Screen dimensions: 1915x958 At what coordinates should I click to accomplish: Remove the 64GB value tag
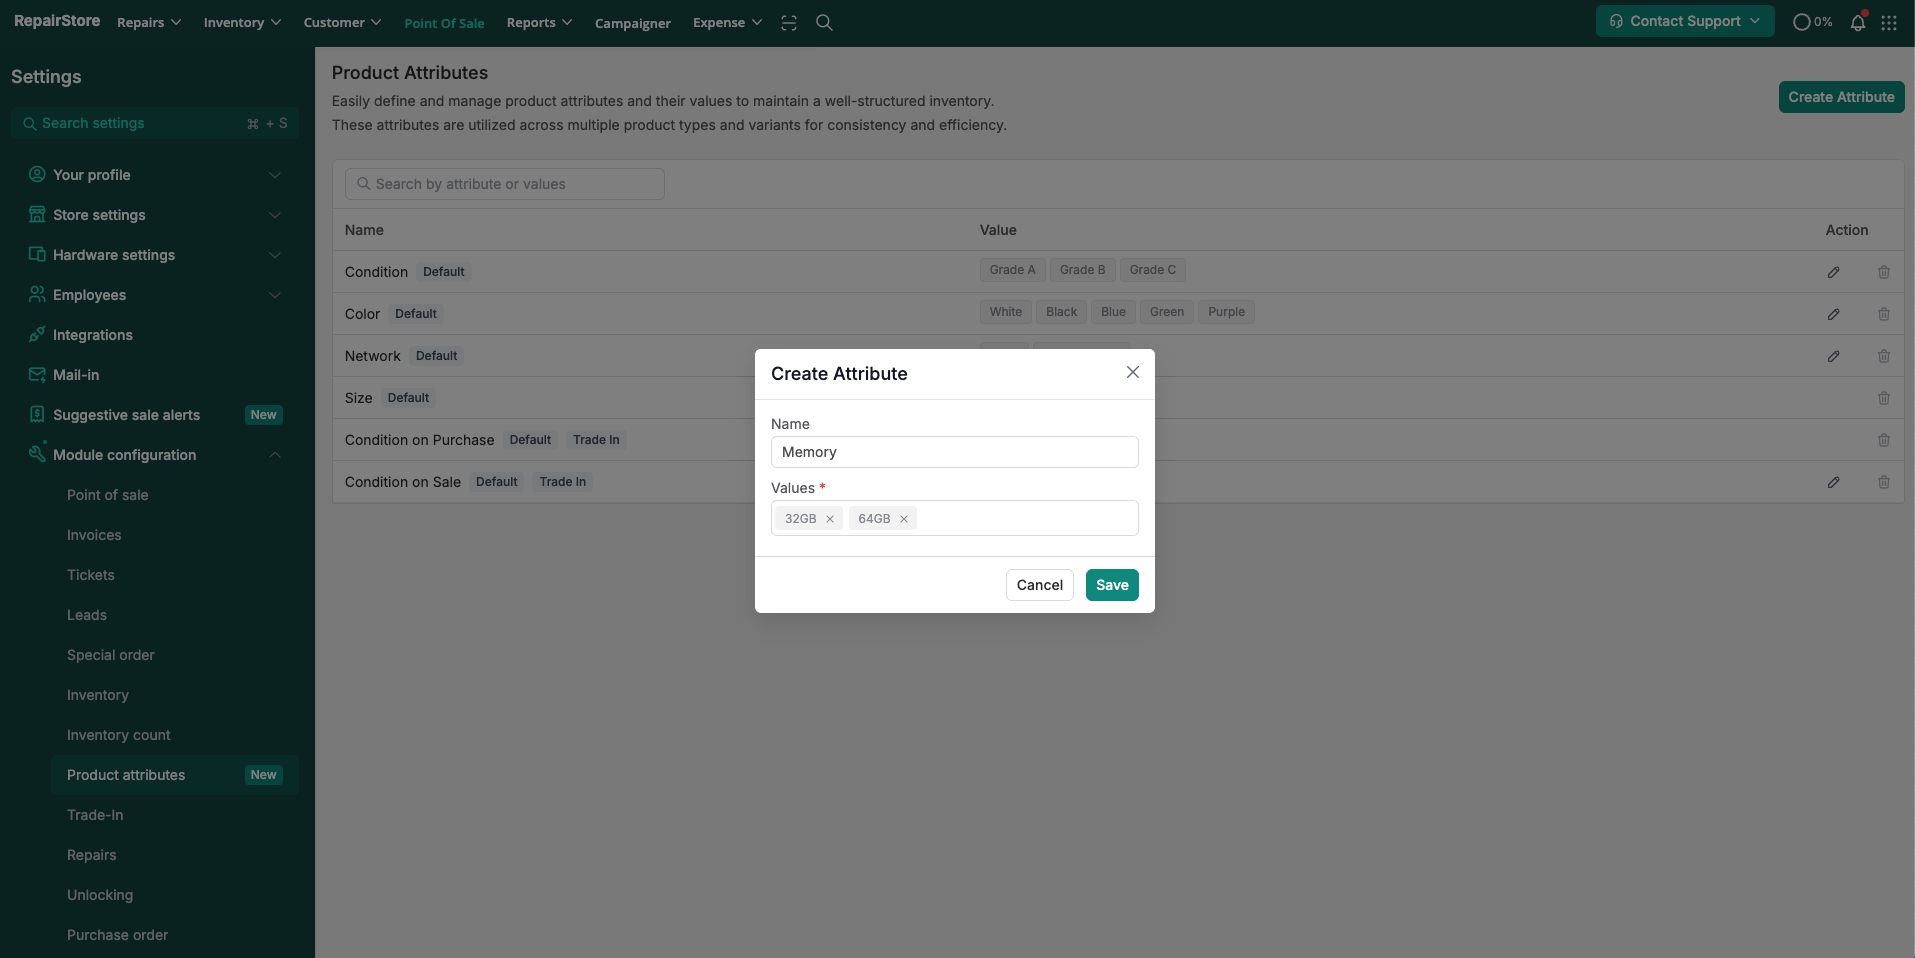pyautogui.click(x=904, y=519)
